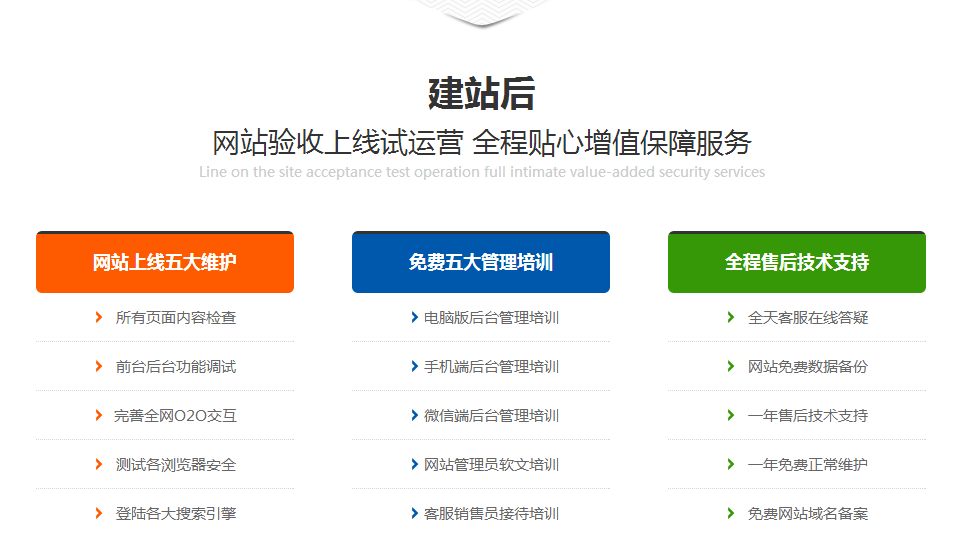Click green arrow beside 免费网站域名备案
The height and width of the screenshot is (536, 969).
731,514
